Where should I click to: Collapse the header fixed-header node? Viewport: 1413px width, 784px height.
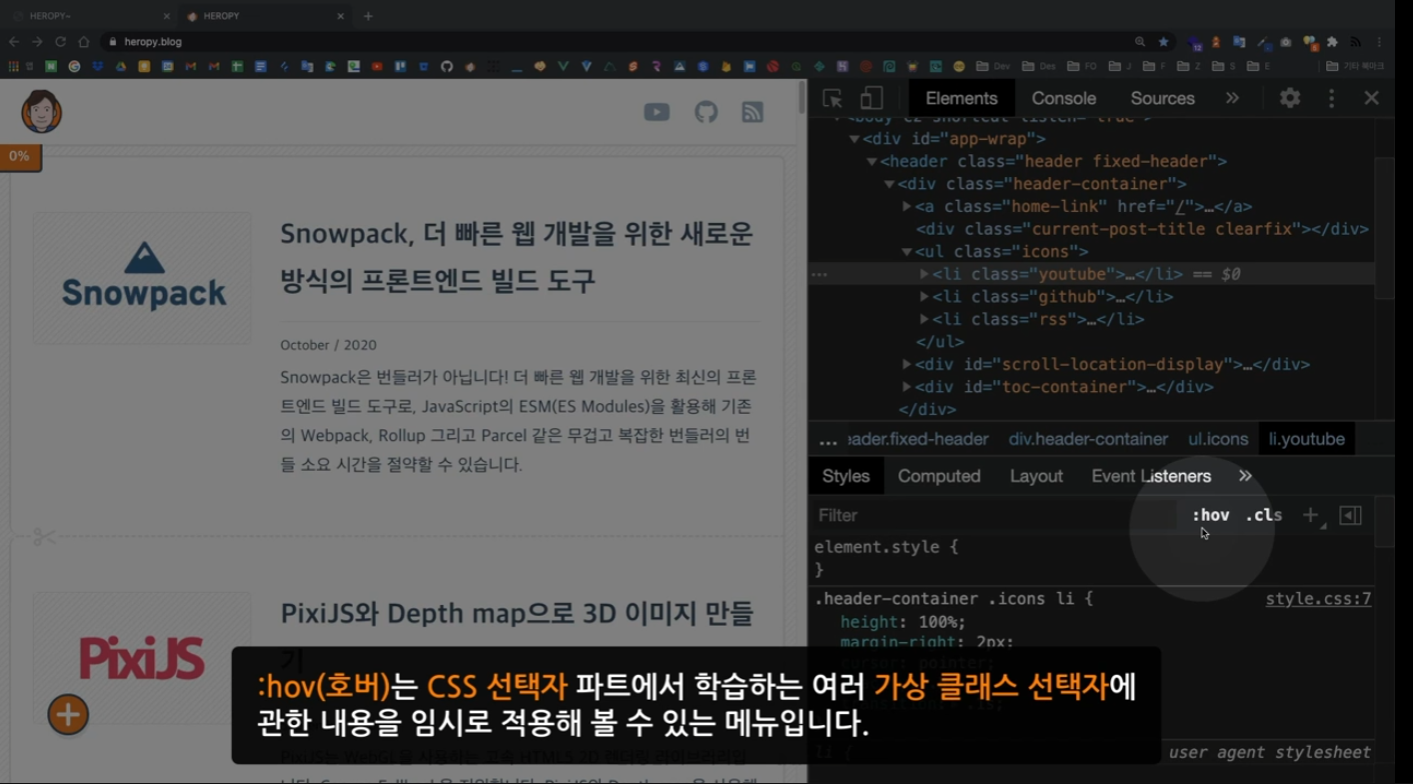pos(872,161)
